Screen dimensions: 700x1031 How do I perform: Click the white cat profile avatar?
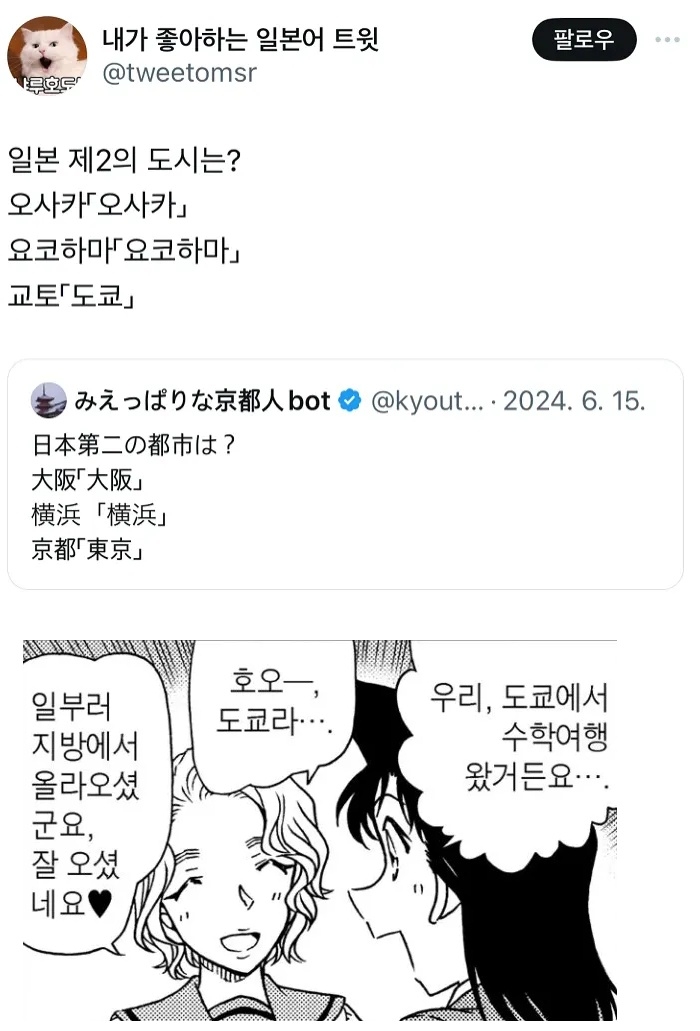[x=47, y=56]
